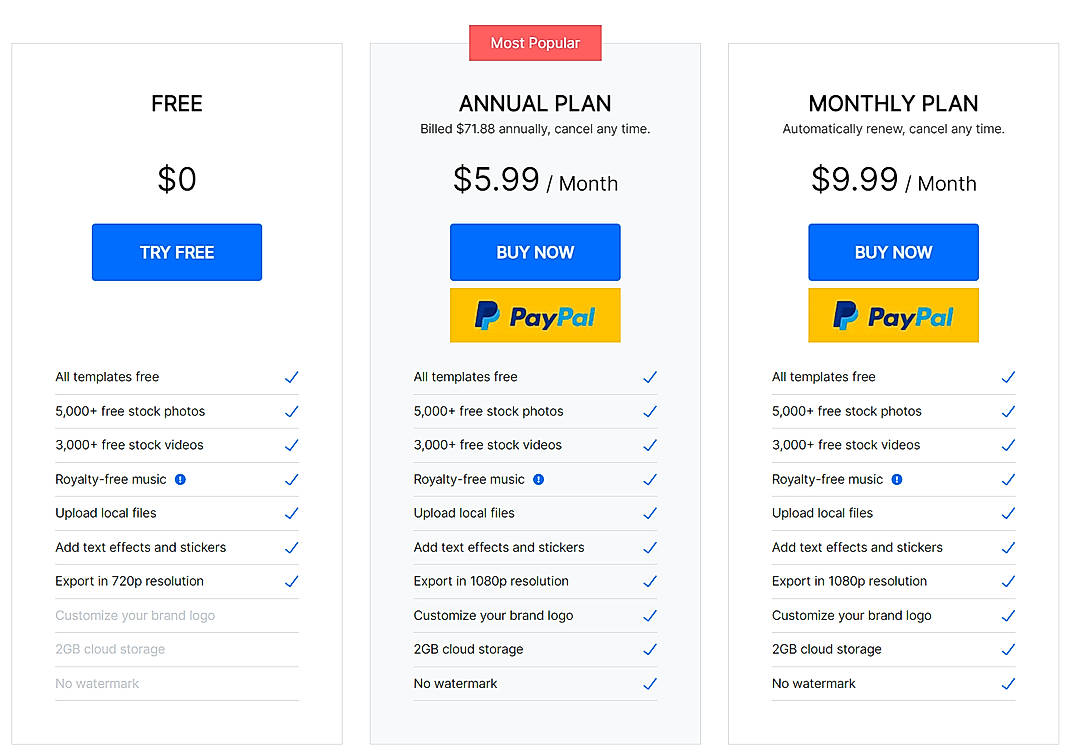Screen dimensions: 1070x756
Task: Select the checkmark for Add text effects in Monthly Plan
Action: click(x=1008, y=547)
